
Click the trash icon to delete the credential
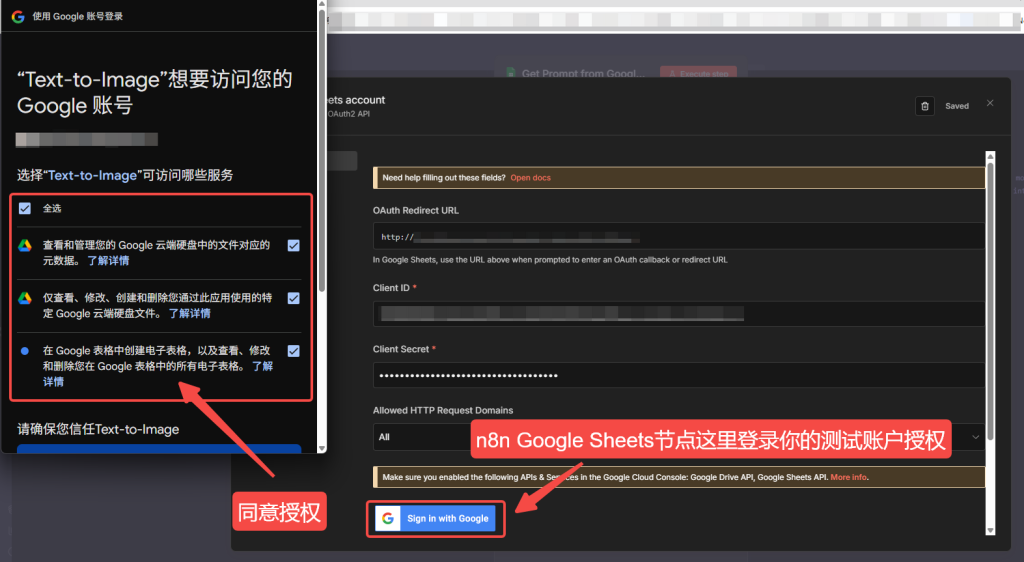pyautogui.click(x=925, y=106)
